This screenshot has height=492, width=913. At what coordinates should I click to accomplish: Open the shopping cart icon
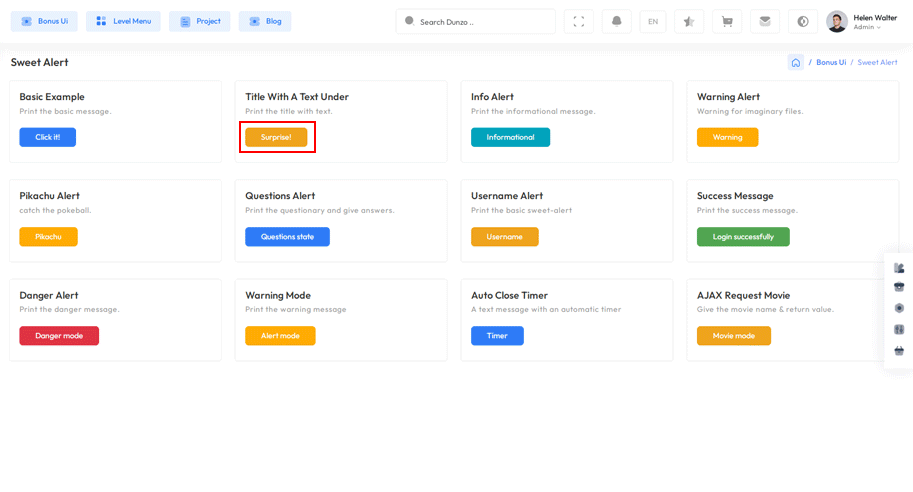[x=727, y=21]
